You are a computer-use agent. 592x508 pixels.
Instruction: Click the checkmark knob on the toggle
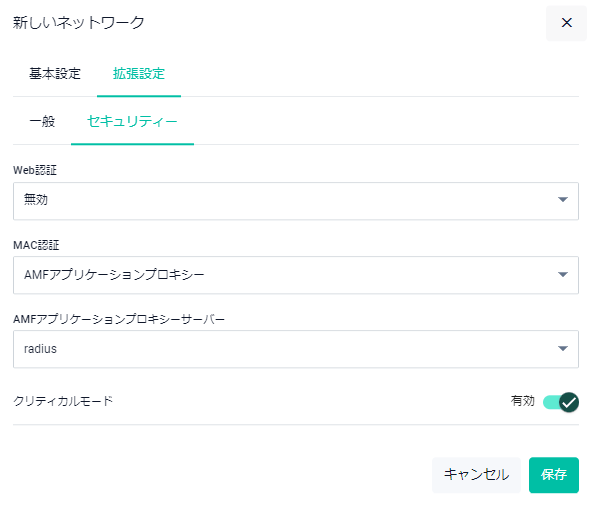click(x=569, y=402)
